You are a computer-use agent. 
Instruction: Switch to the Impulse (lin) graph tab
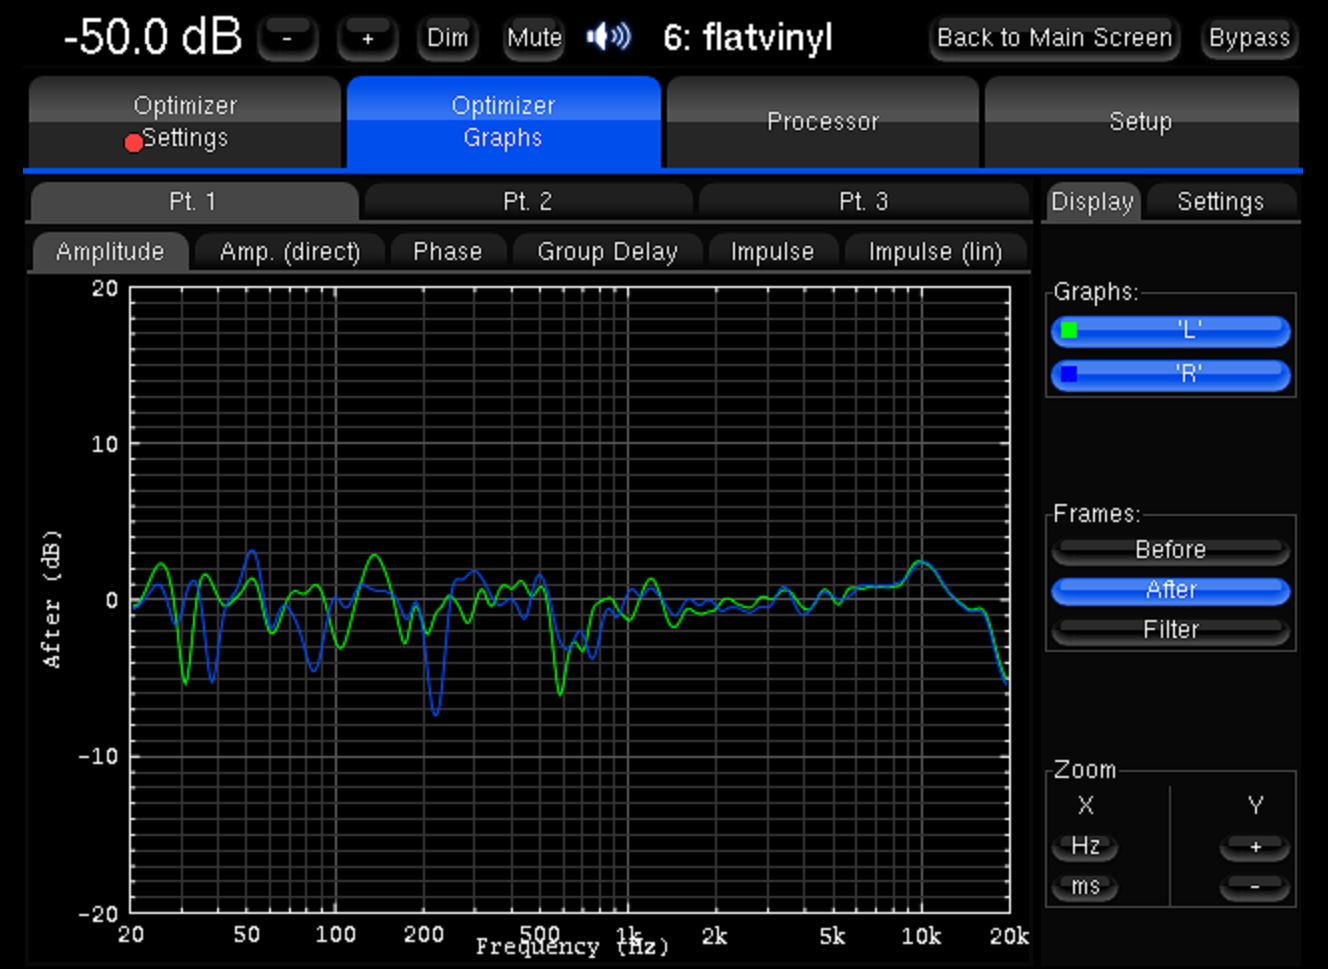(x=935, y=251)
